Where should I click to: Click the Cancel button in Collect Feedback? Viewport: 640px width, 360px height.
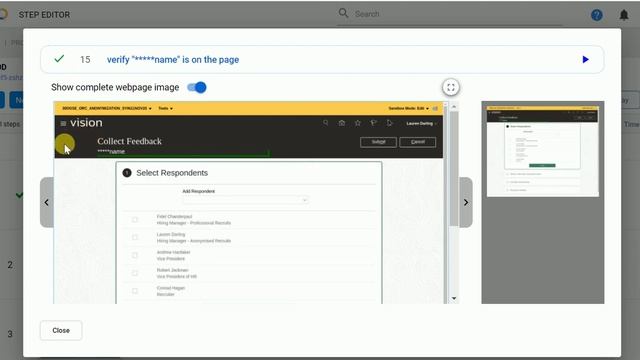(x=418, y=142)
